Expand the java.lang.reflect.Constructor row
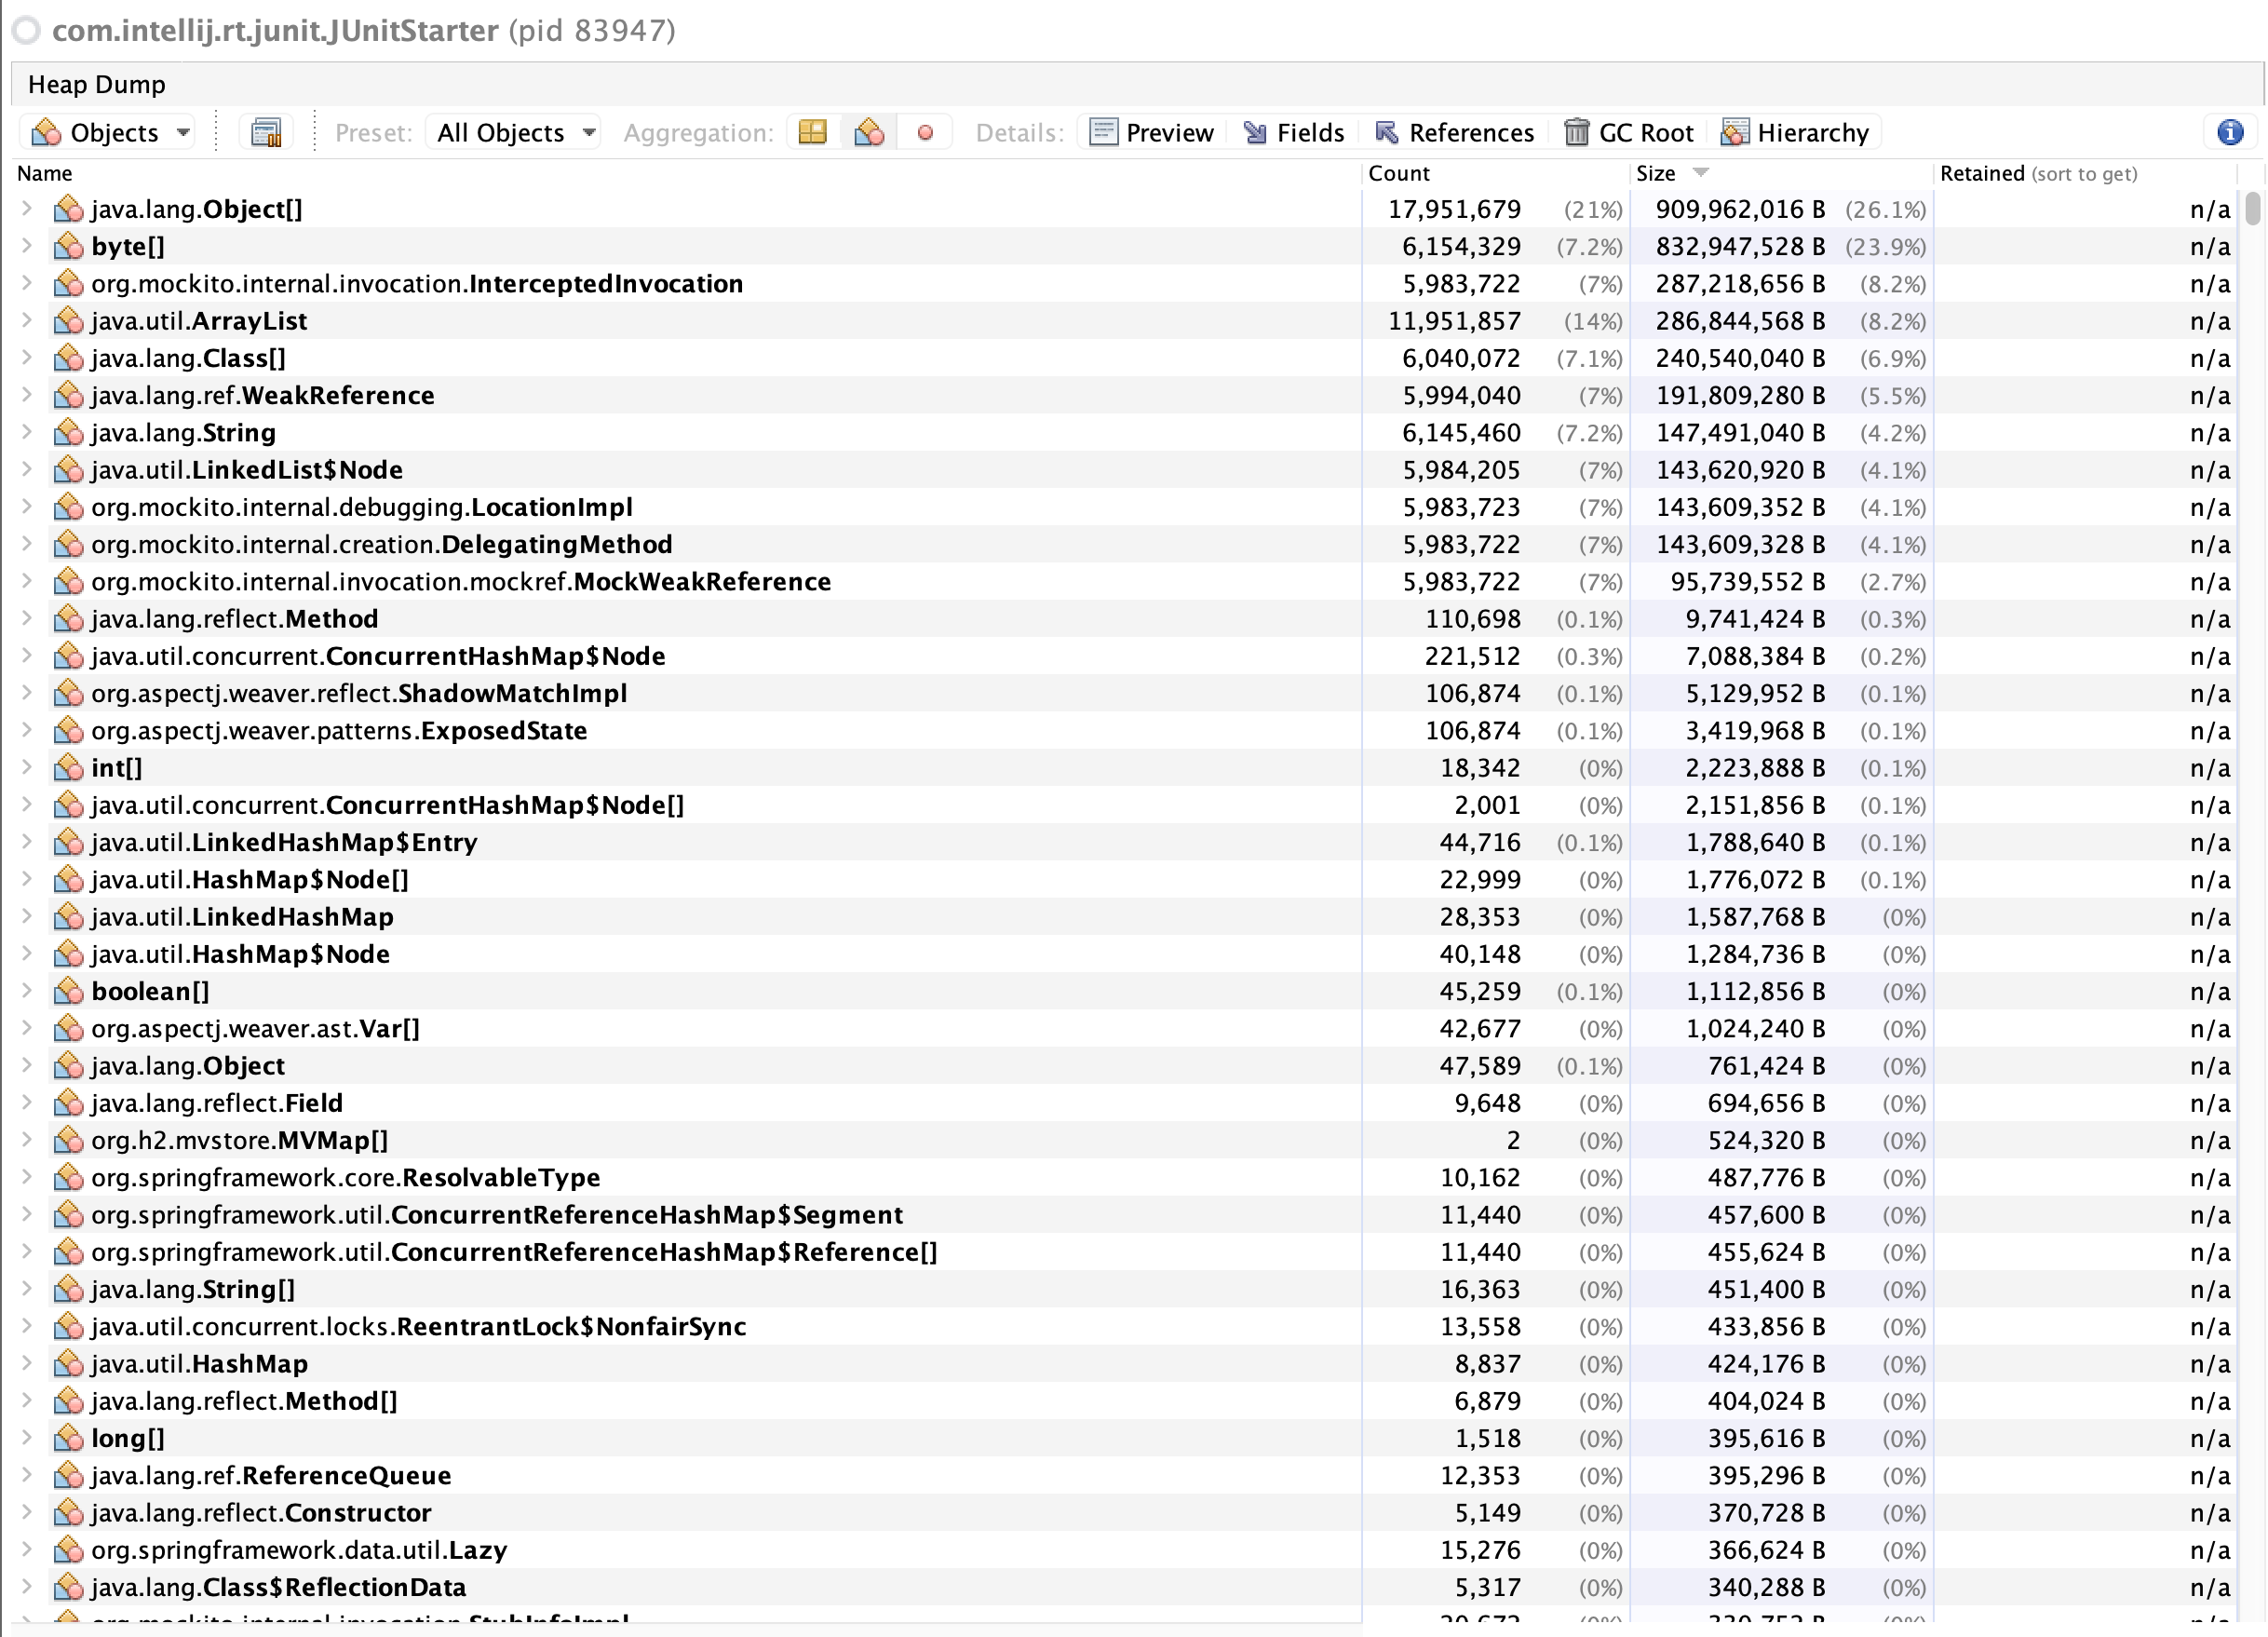This screenshot has width=2268, height=1637. pos(27,1513)
